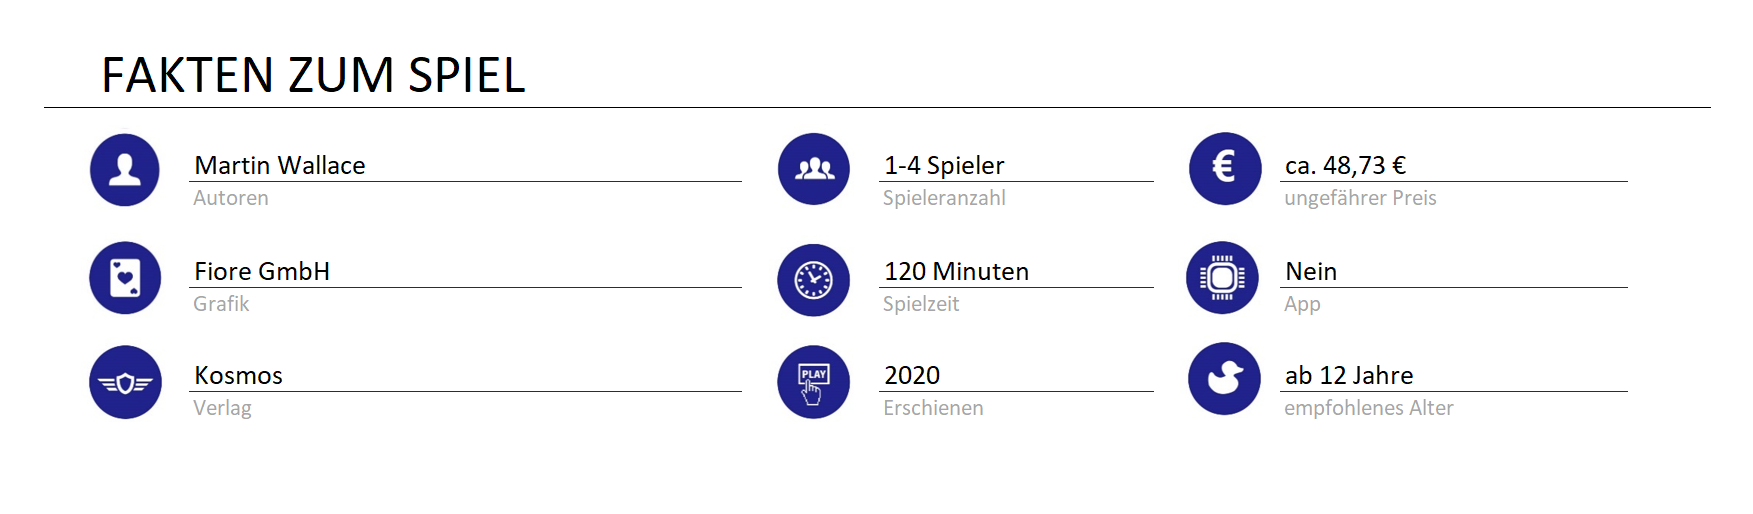
Task: Click the chip App icon
Action: (1222, 278)
